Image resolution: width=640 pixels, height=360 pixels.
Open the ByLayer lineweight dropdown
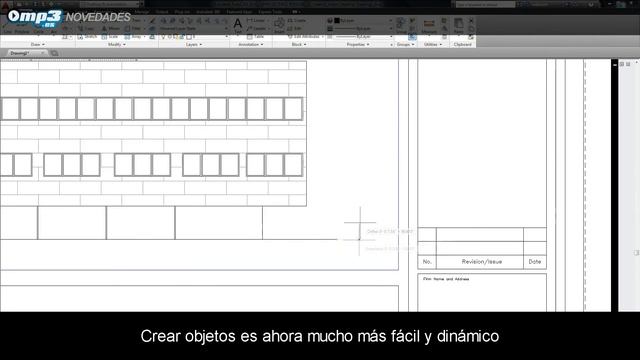pos(363,29)
